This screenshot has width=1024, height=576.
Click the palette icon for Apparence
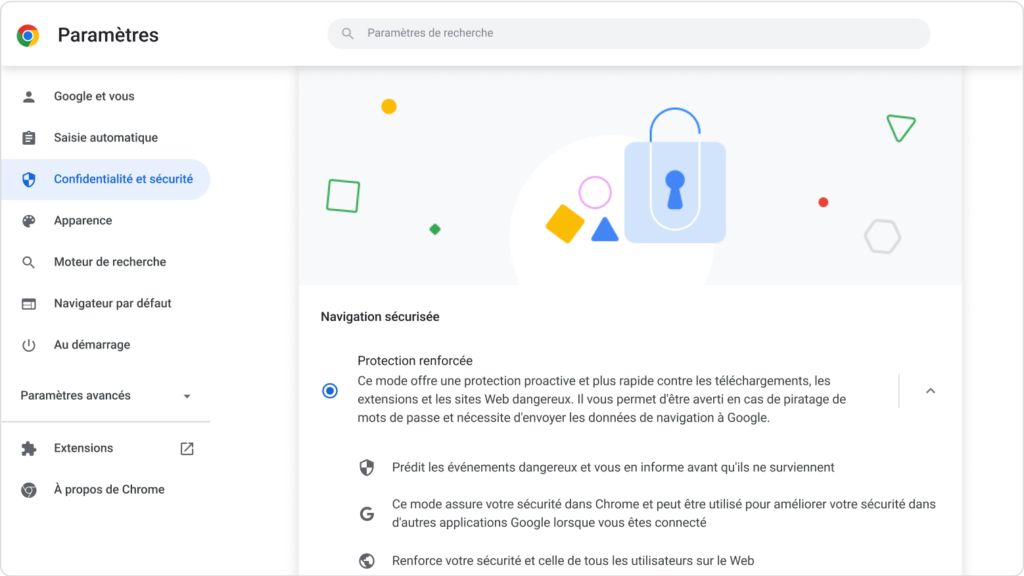coord(29,221)
